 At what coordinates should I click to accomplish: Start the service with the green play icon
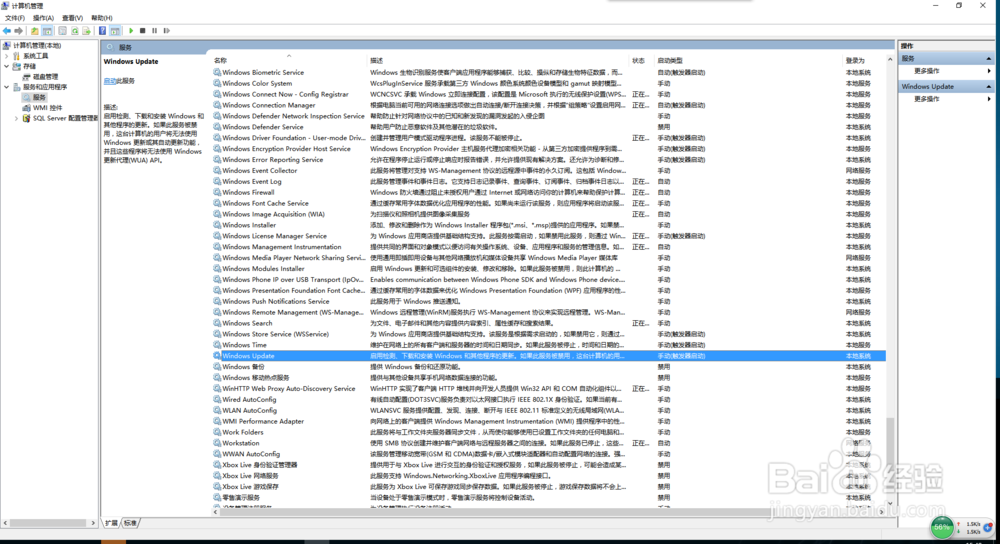coord(131,31)
